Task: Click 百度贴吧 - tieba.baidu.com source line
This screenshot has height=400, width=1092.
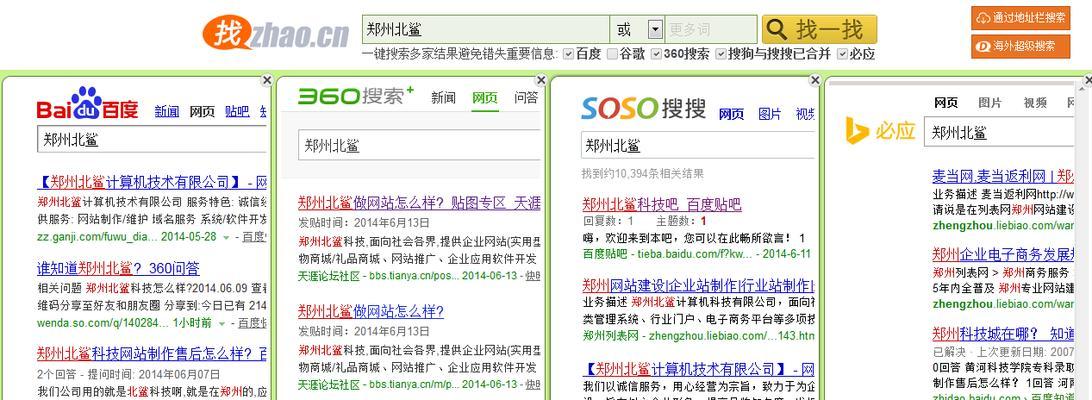Action: tap(697, 254)
